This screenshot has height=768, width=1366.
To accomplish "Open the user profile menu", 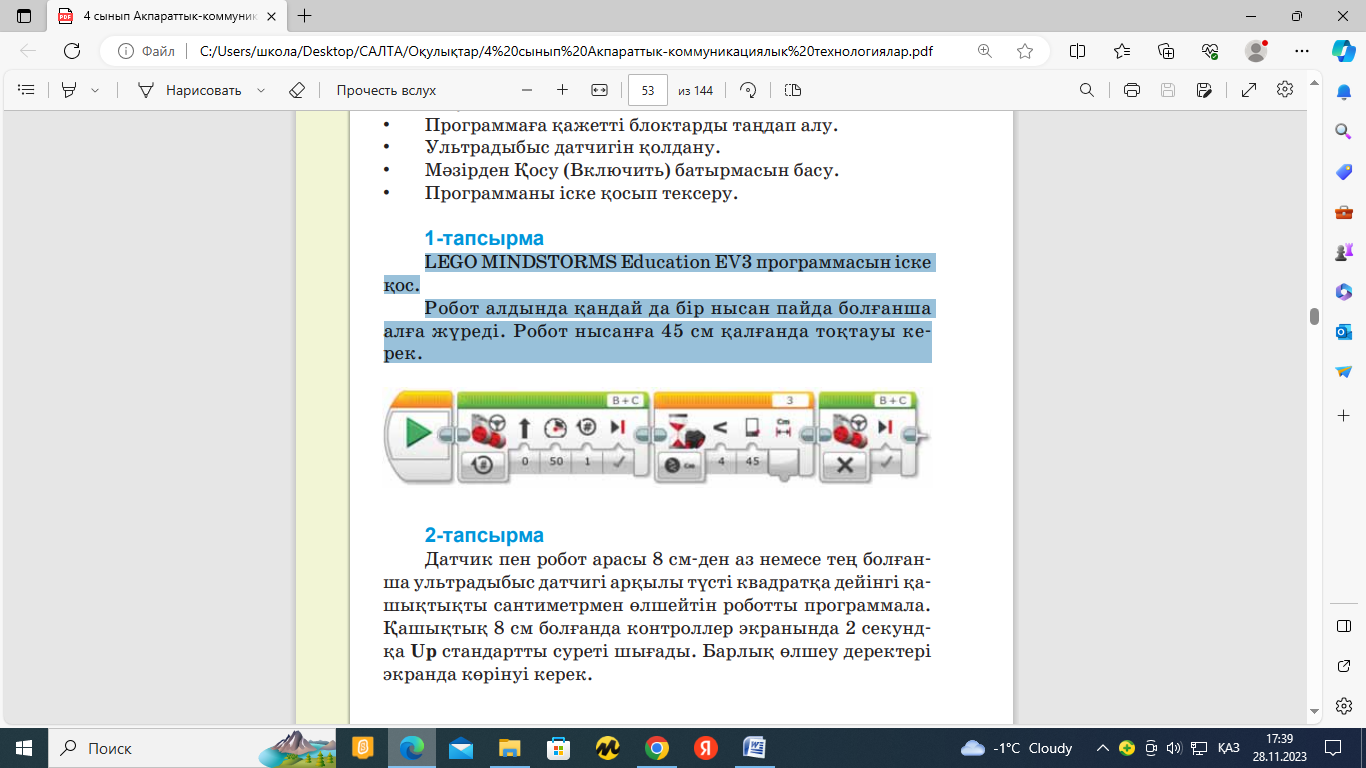I will pyautogui.click(x=1256, y=51).
